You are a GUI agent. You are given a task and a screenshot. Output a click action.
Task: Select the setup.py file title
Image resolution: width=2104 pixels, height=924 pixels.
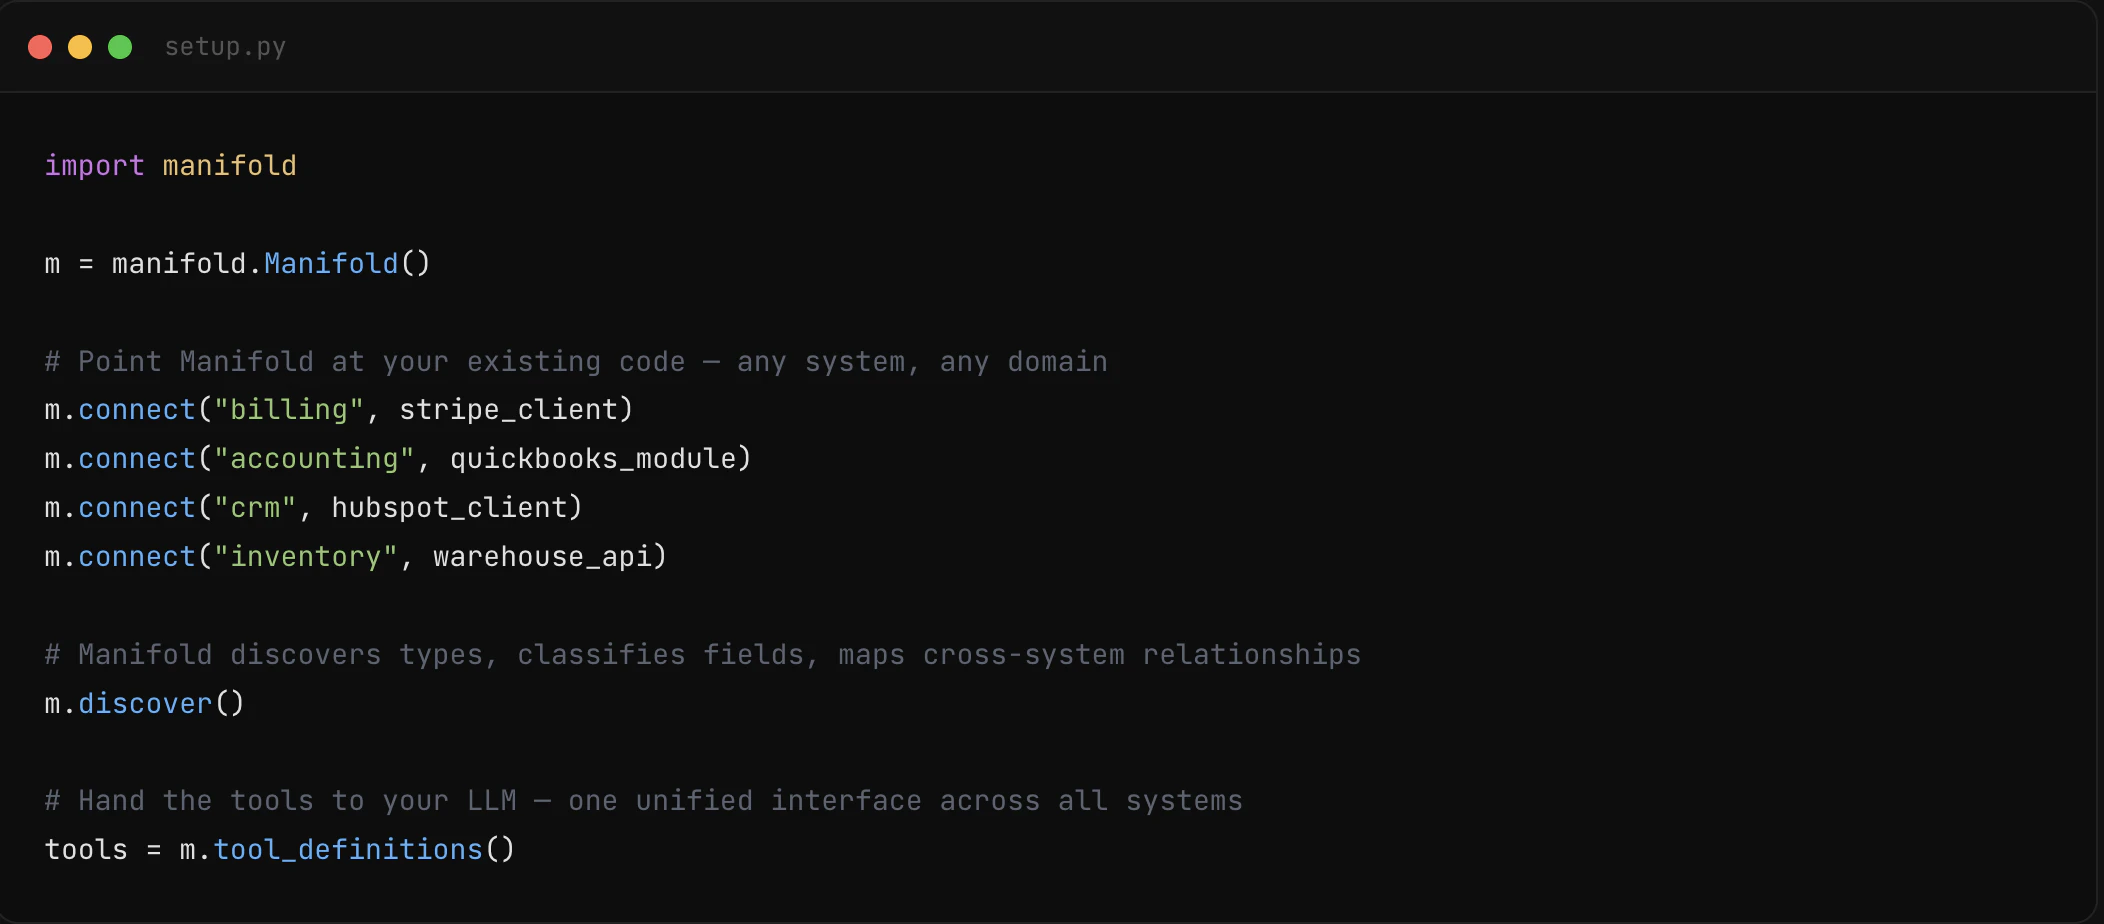click(x=225, y=47)
